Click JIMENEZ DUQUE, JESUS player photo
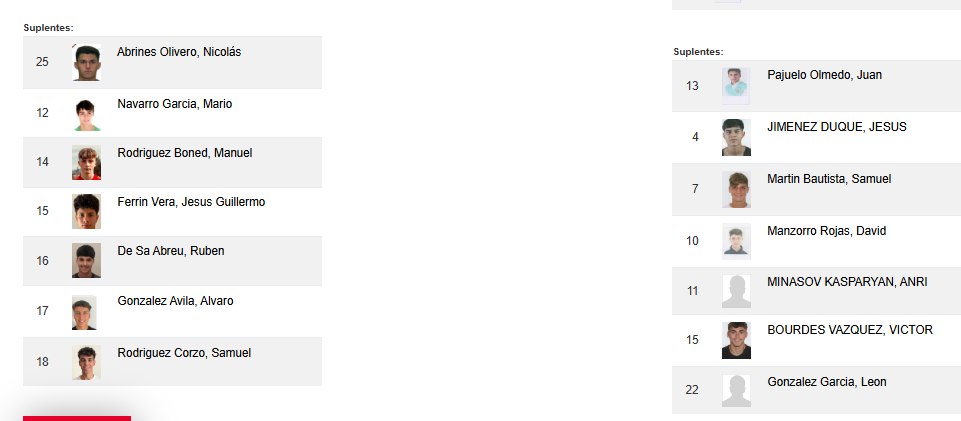This screenshot has height=421, width=961. pos(736,138)
